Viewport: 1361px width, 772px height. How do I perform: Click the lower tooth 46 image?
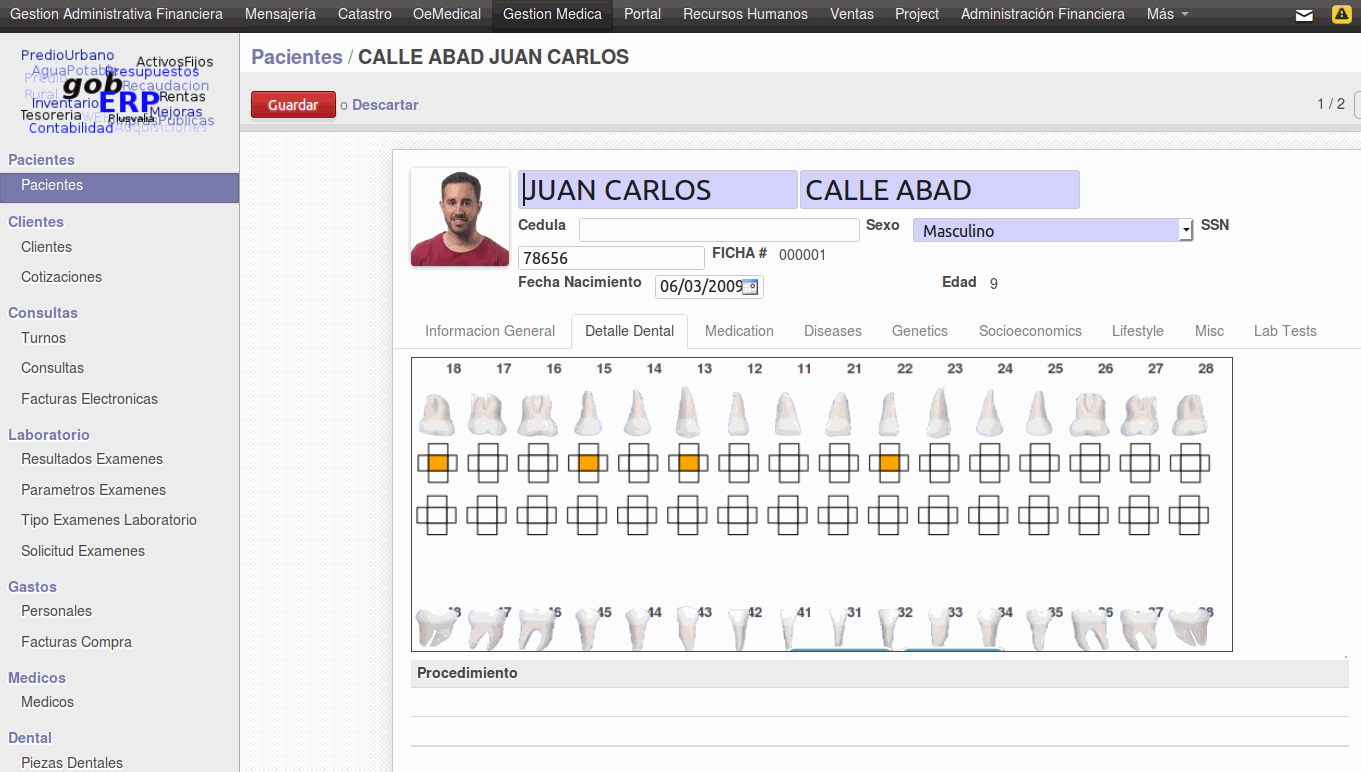point(537,628)
